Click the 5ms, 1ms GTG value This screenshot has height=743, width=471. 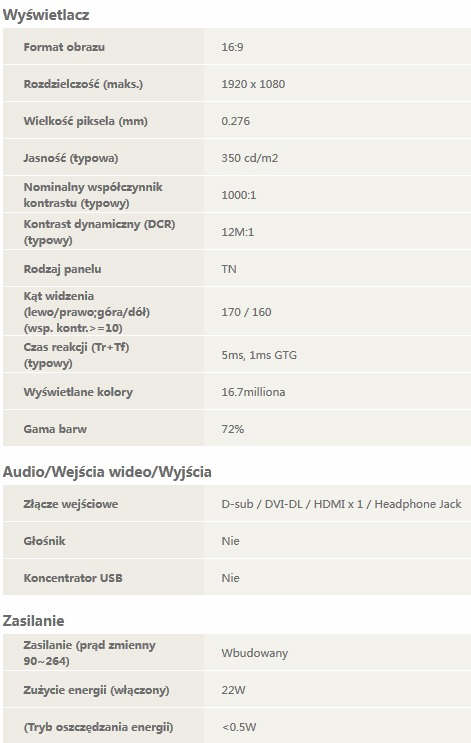click(259, 355)
